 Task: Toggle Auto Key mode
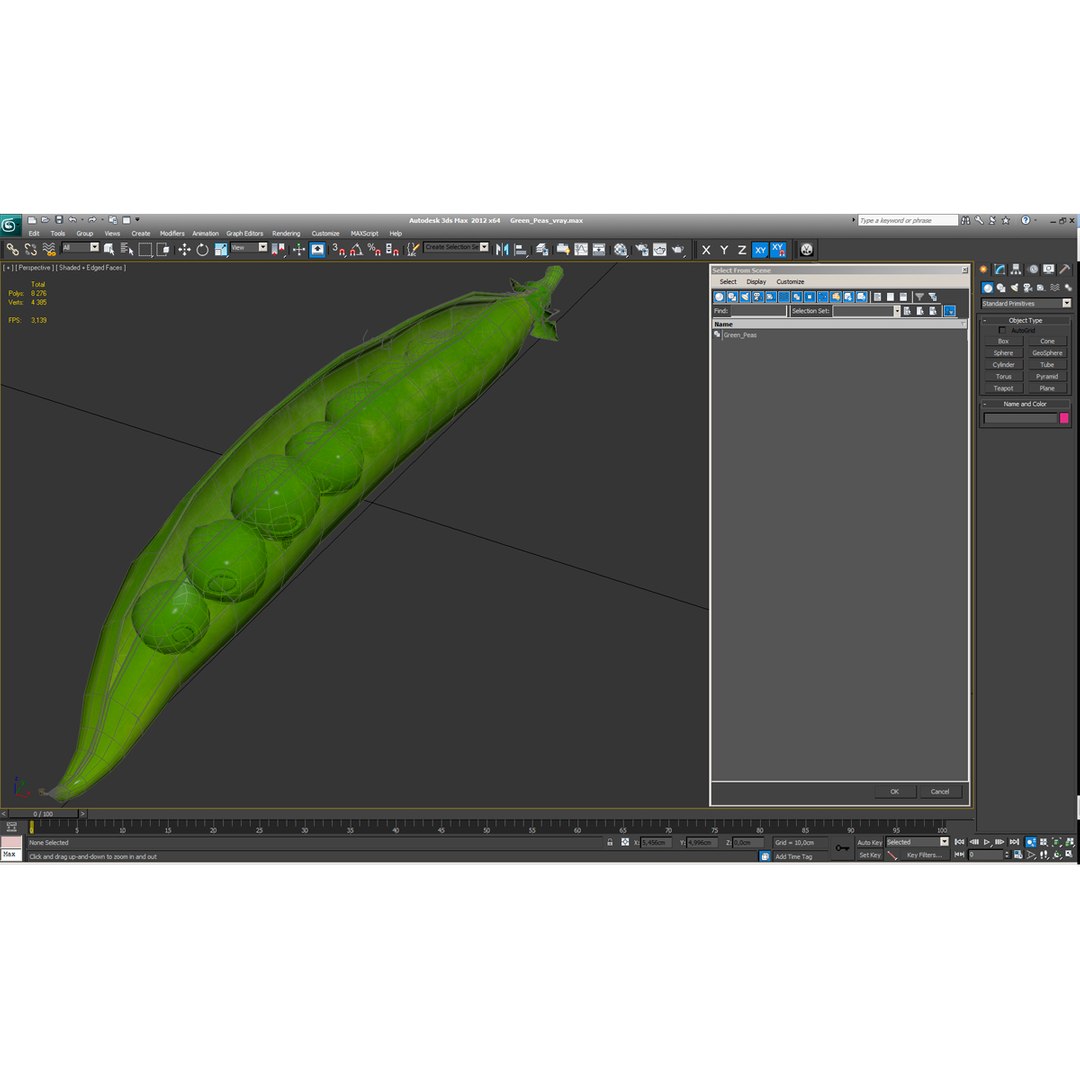click(869, 842)
